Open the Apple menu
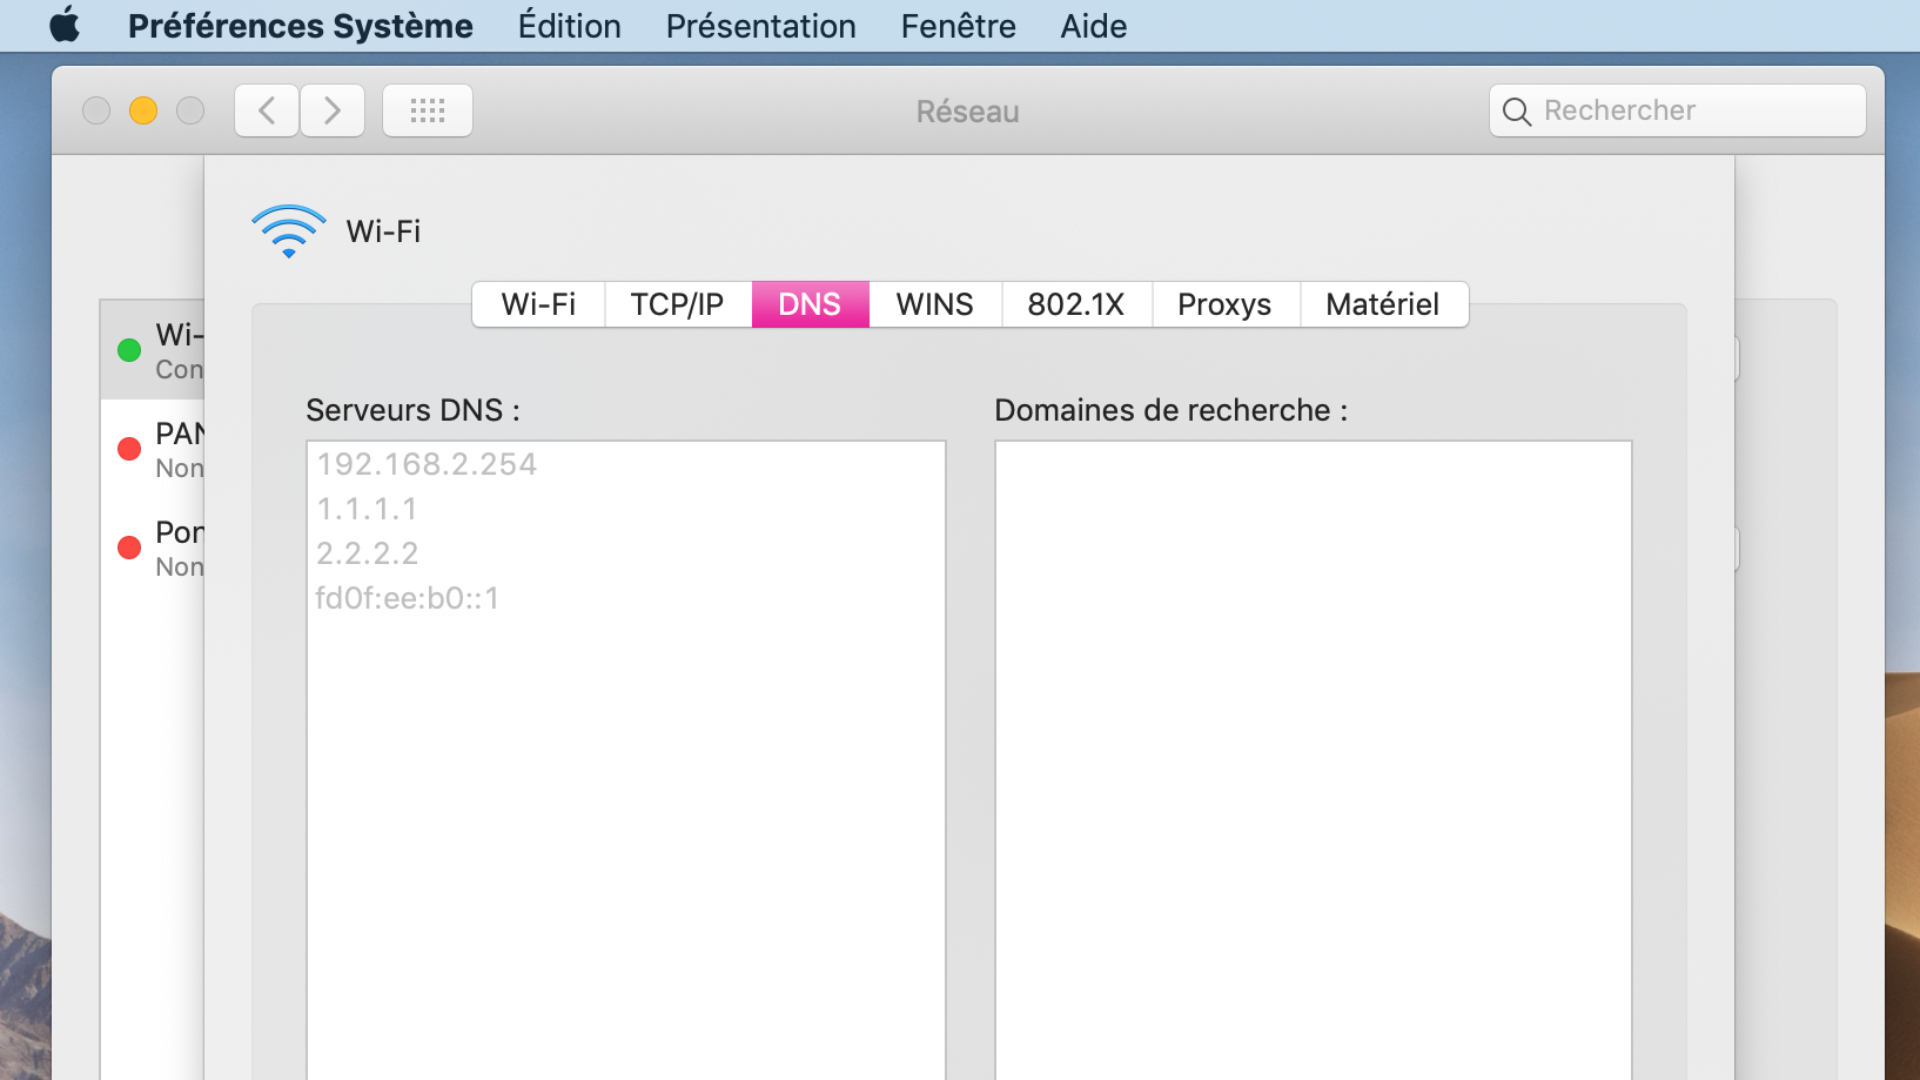The height and width of the screenshot is (1080, 1920). point(65,25)
